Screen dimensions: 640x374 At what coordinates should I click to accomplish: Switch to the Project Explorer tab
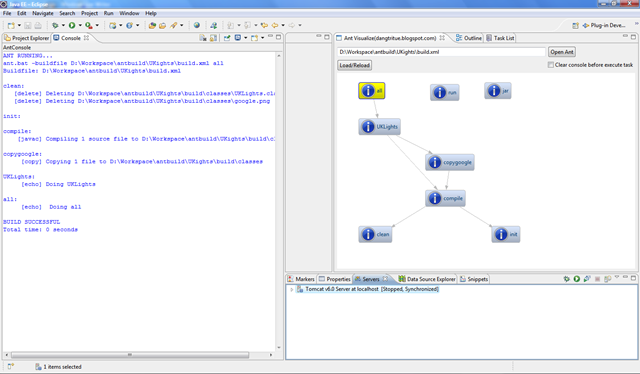[x=27, y=38]
